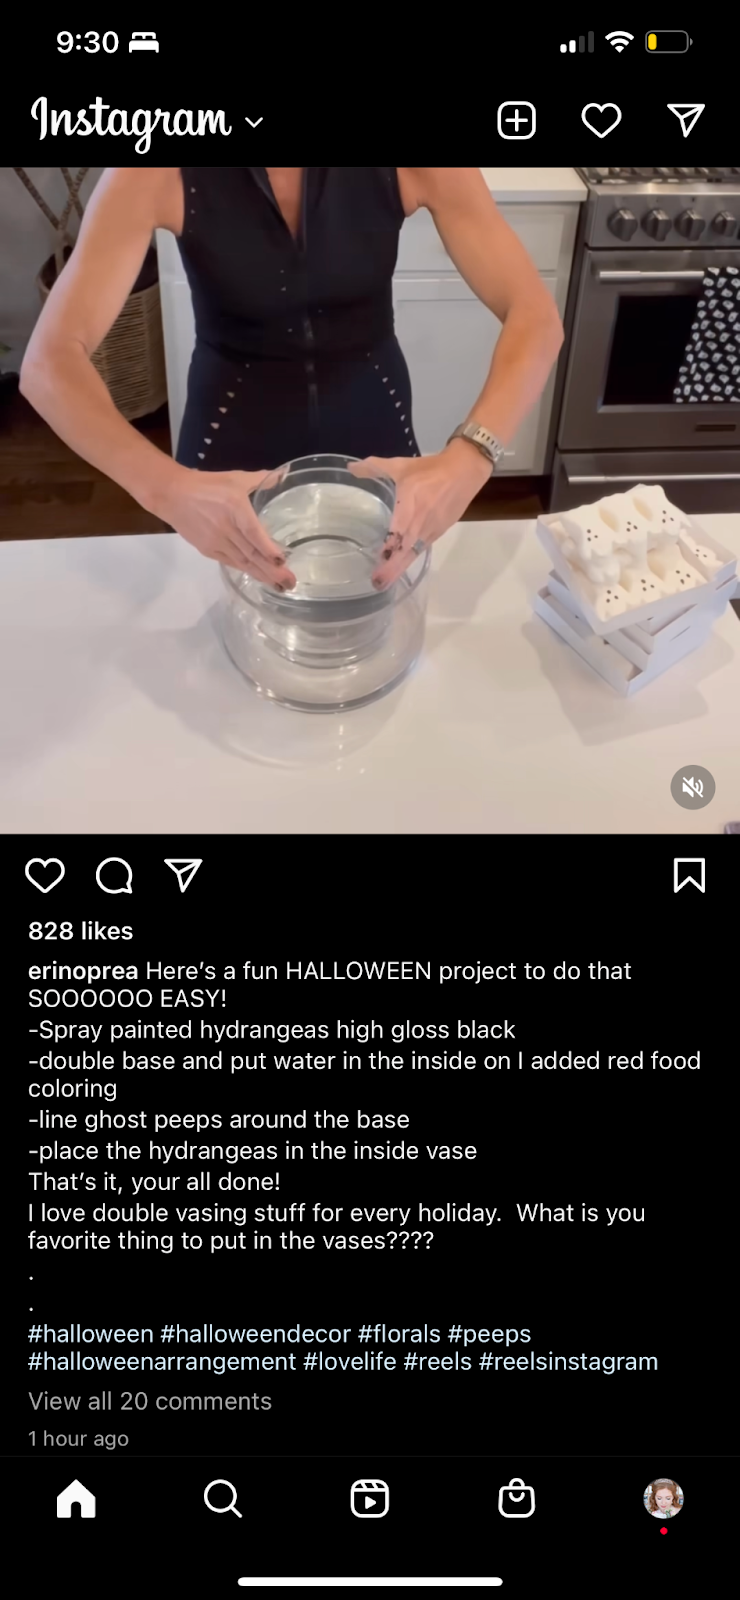Open the #reelsinstagram hashtag
This screenshot has width=740, height=1600.
[x=568, y=1362]
